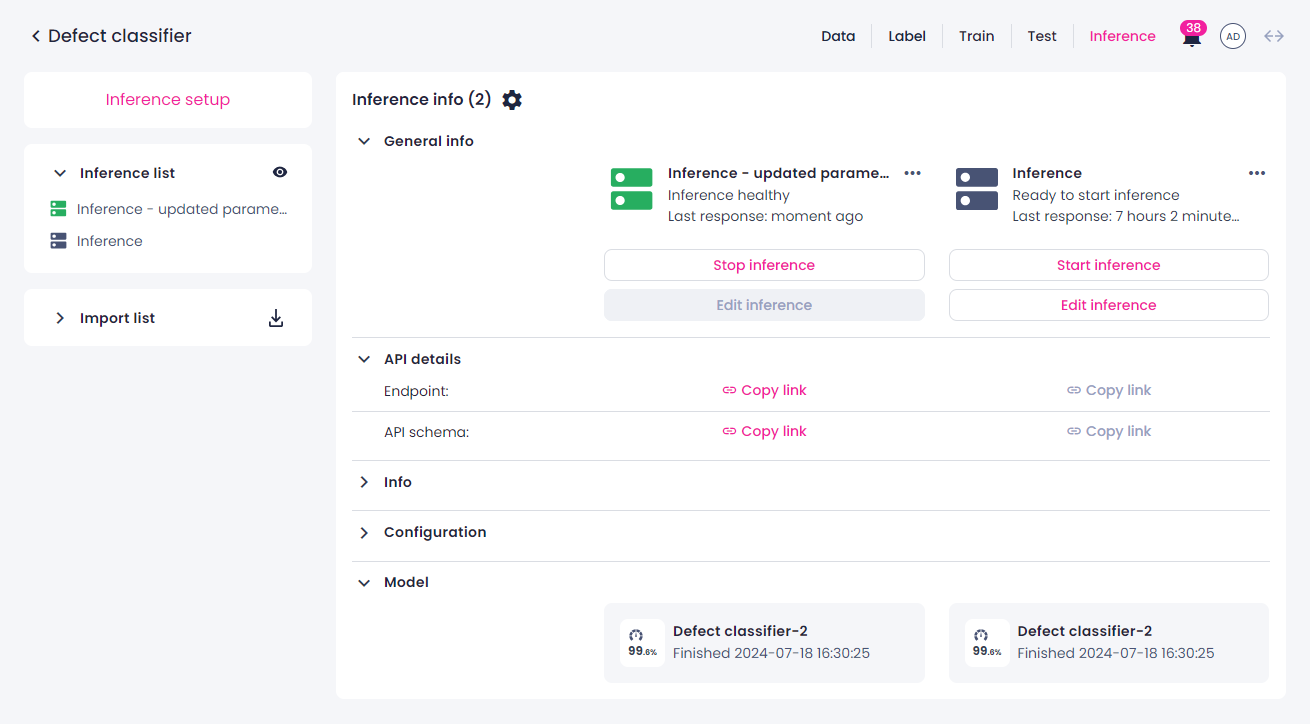Switch to the Data tab
The height and width of the screenshot is (724, 1310).
pos(838,36)
